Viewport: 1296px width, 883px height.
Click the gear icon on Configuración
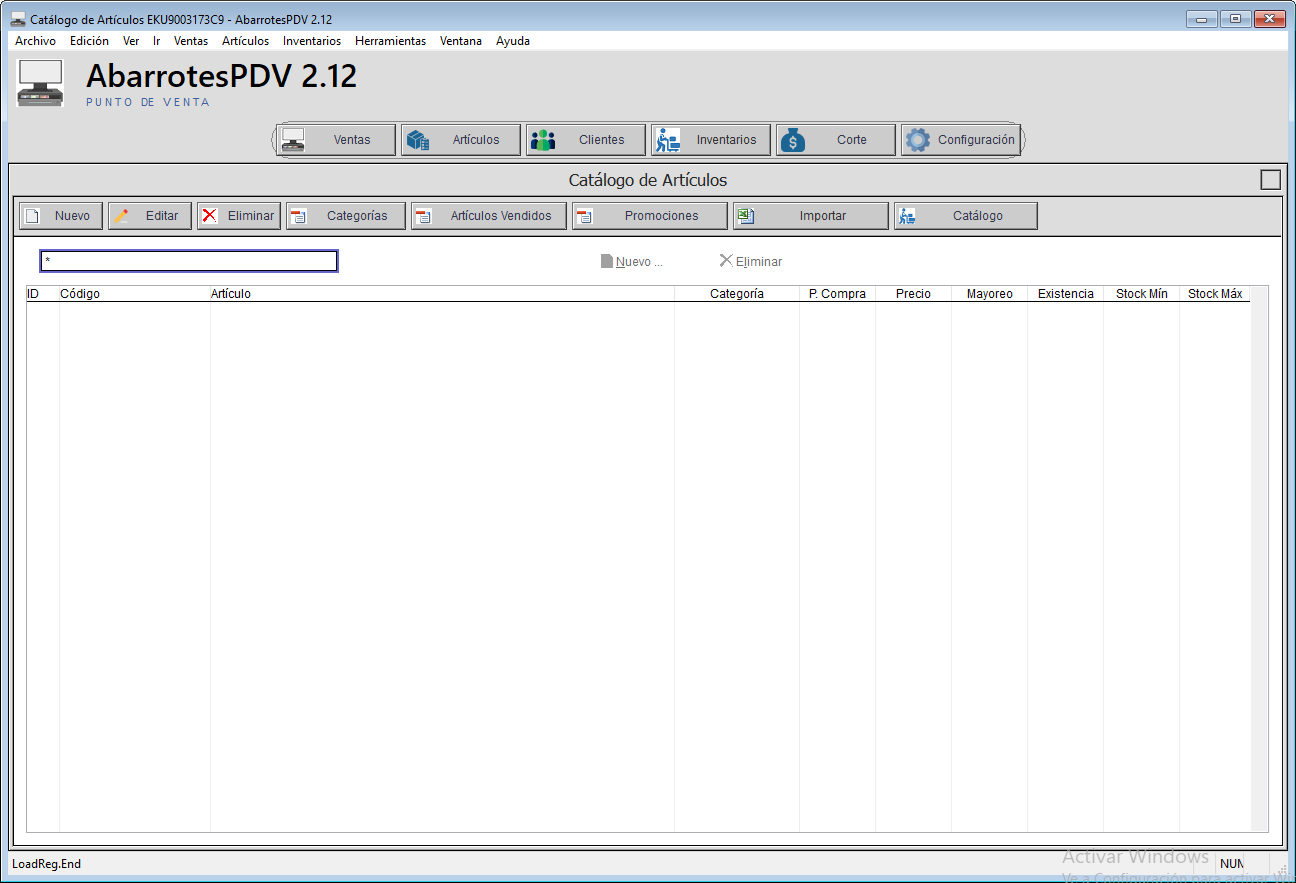point(917,140)
